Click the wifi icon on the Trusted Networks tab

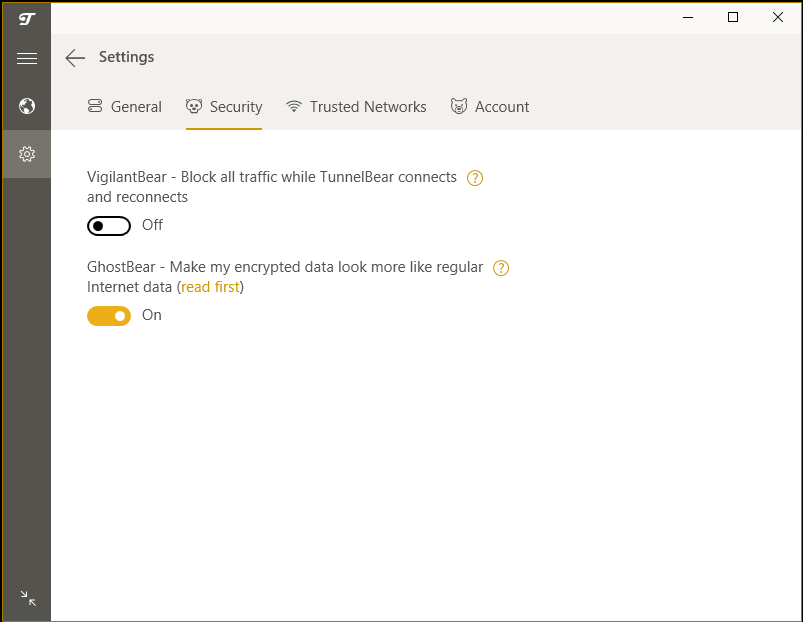tap(294, 106)
